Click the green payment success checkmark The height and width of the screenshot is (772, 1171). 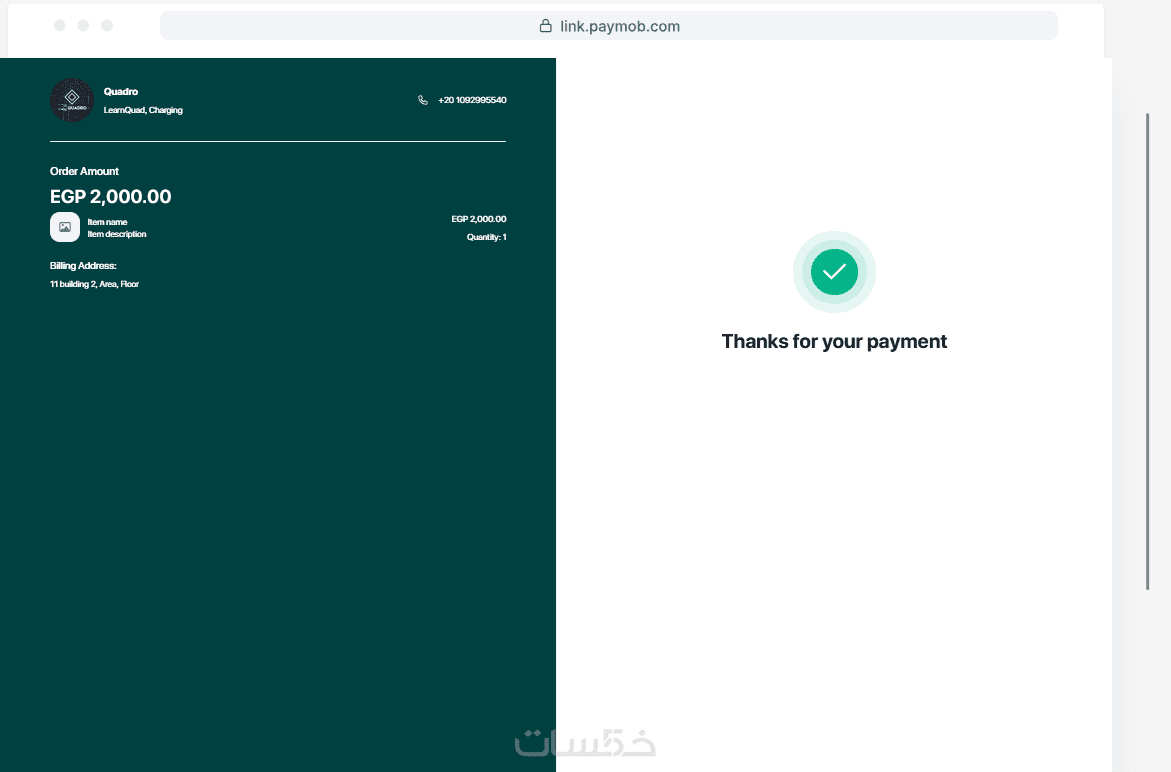(x=834, y=272)
